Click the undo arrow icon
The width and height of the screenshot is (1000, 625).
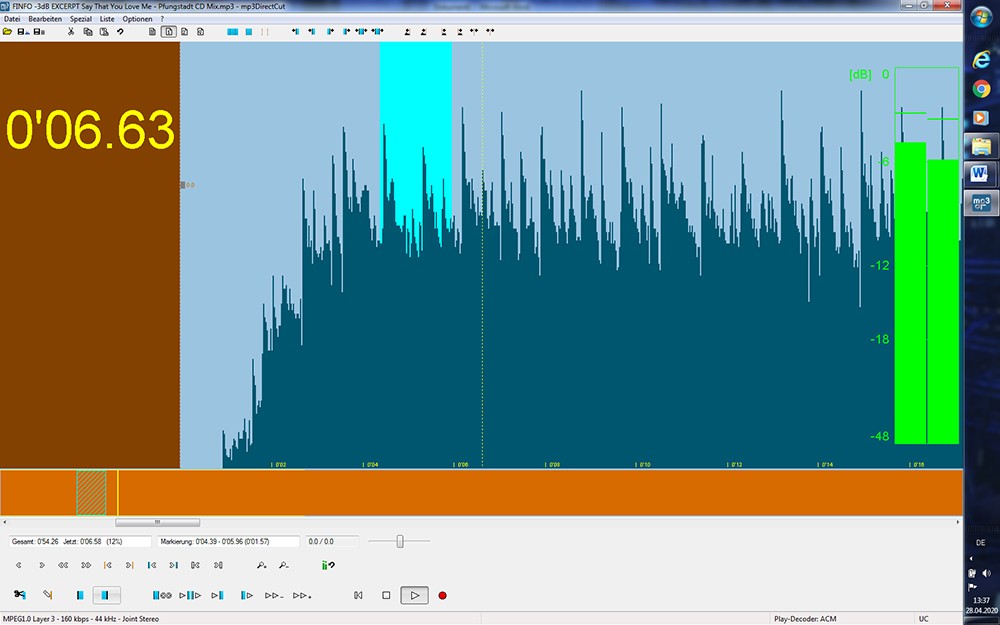pyautogui.click(x=120, y=32)
